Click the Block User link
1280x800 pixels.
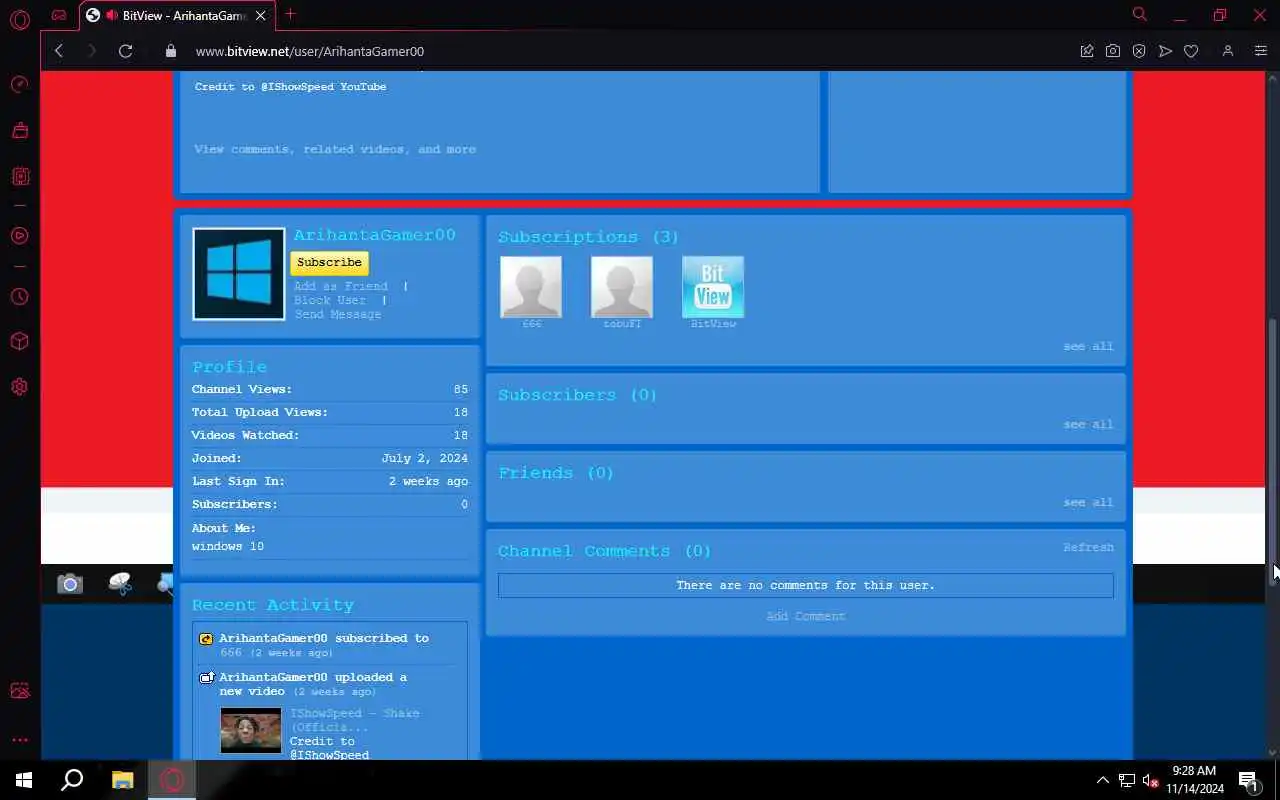[330, 300]
